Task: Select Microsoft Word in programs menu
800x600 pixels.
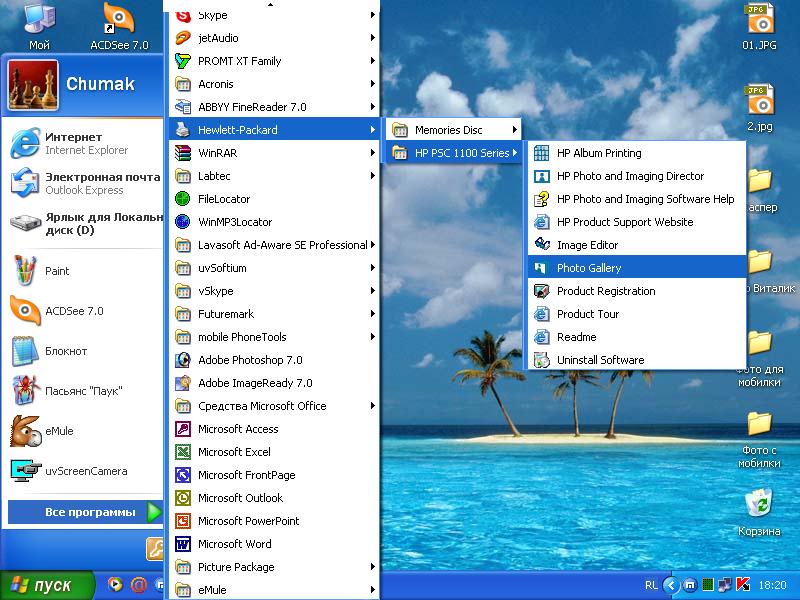Action: point(234,544)
